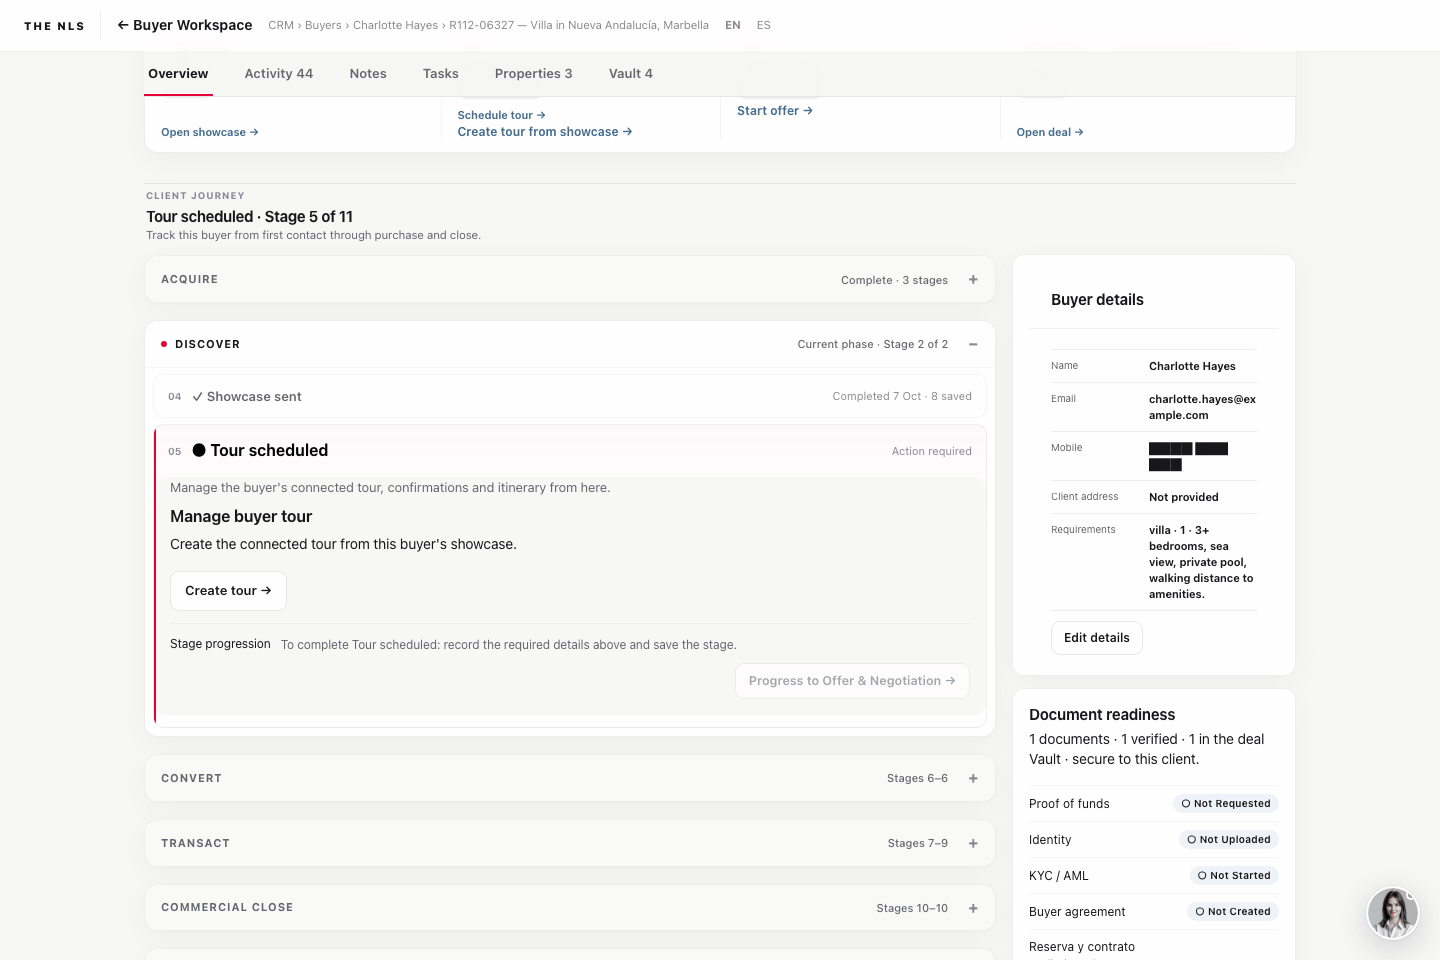Expand the Transact phase plus icon

click(973, 843)
